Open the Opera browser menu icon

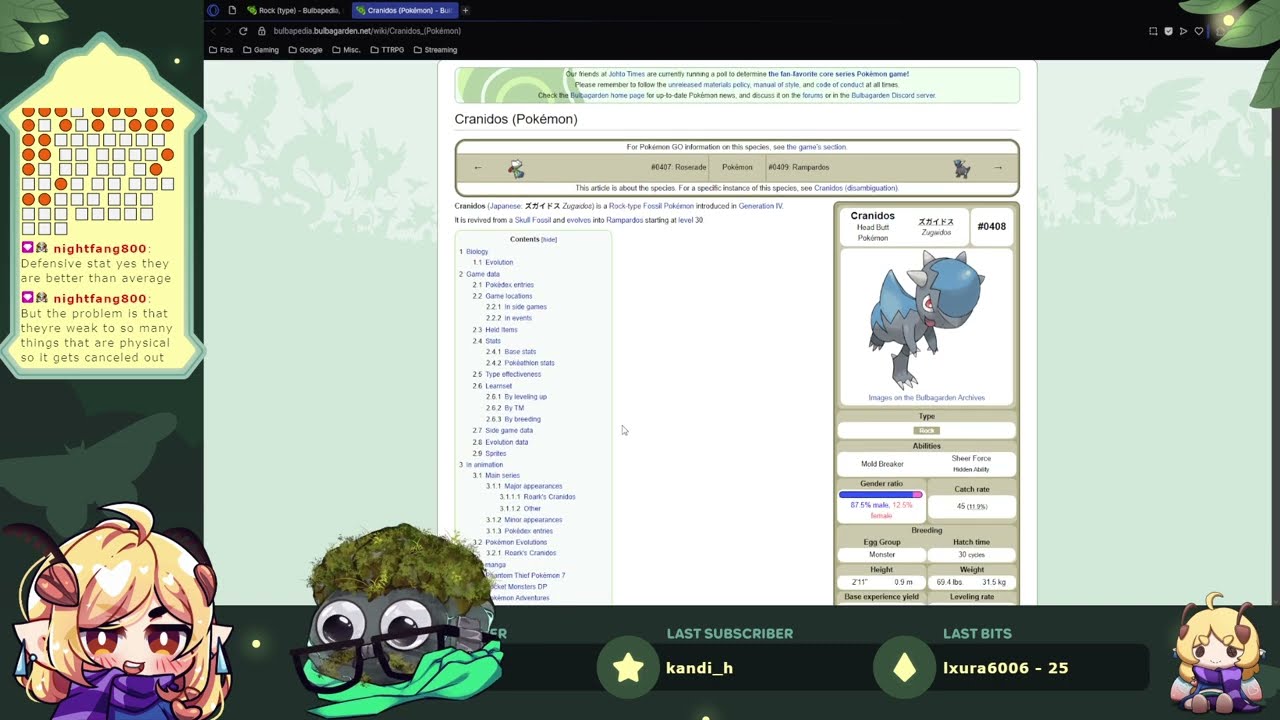pos(213,10)
